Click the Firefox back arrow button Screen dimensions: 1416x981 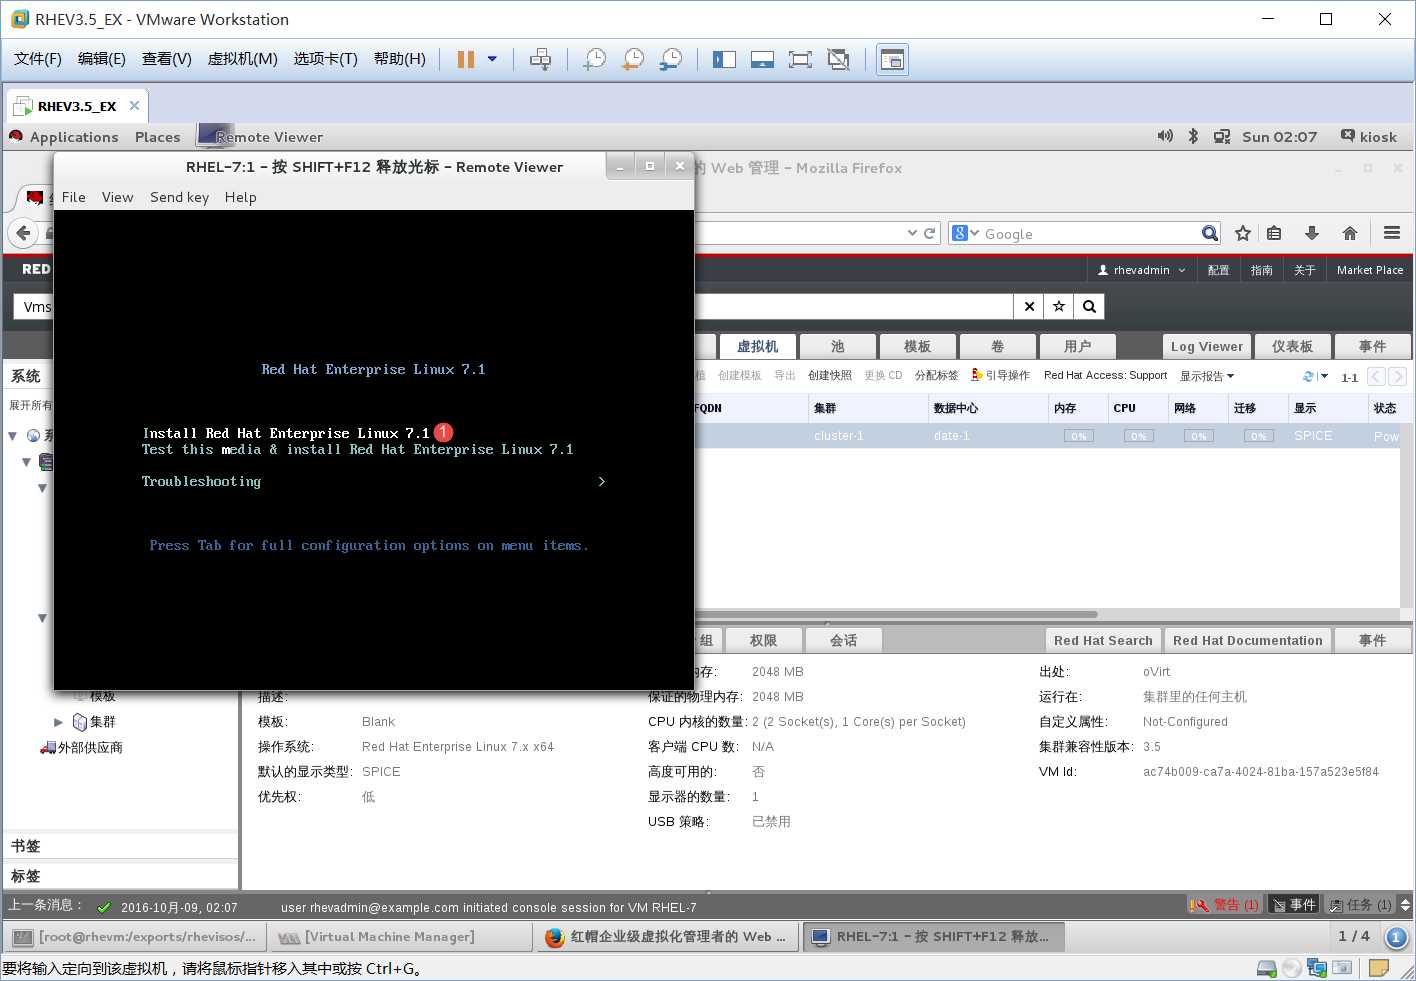[24, 233]
